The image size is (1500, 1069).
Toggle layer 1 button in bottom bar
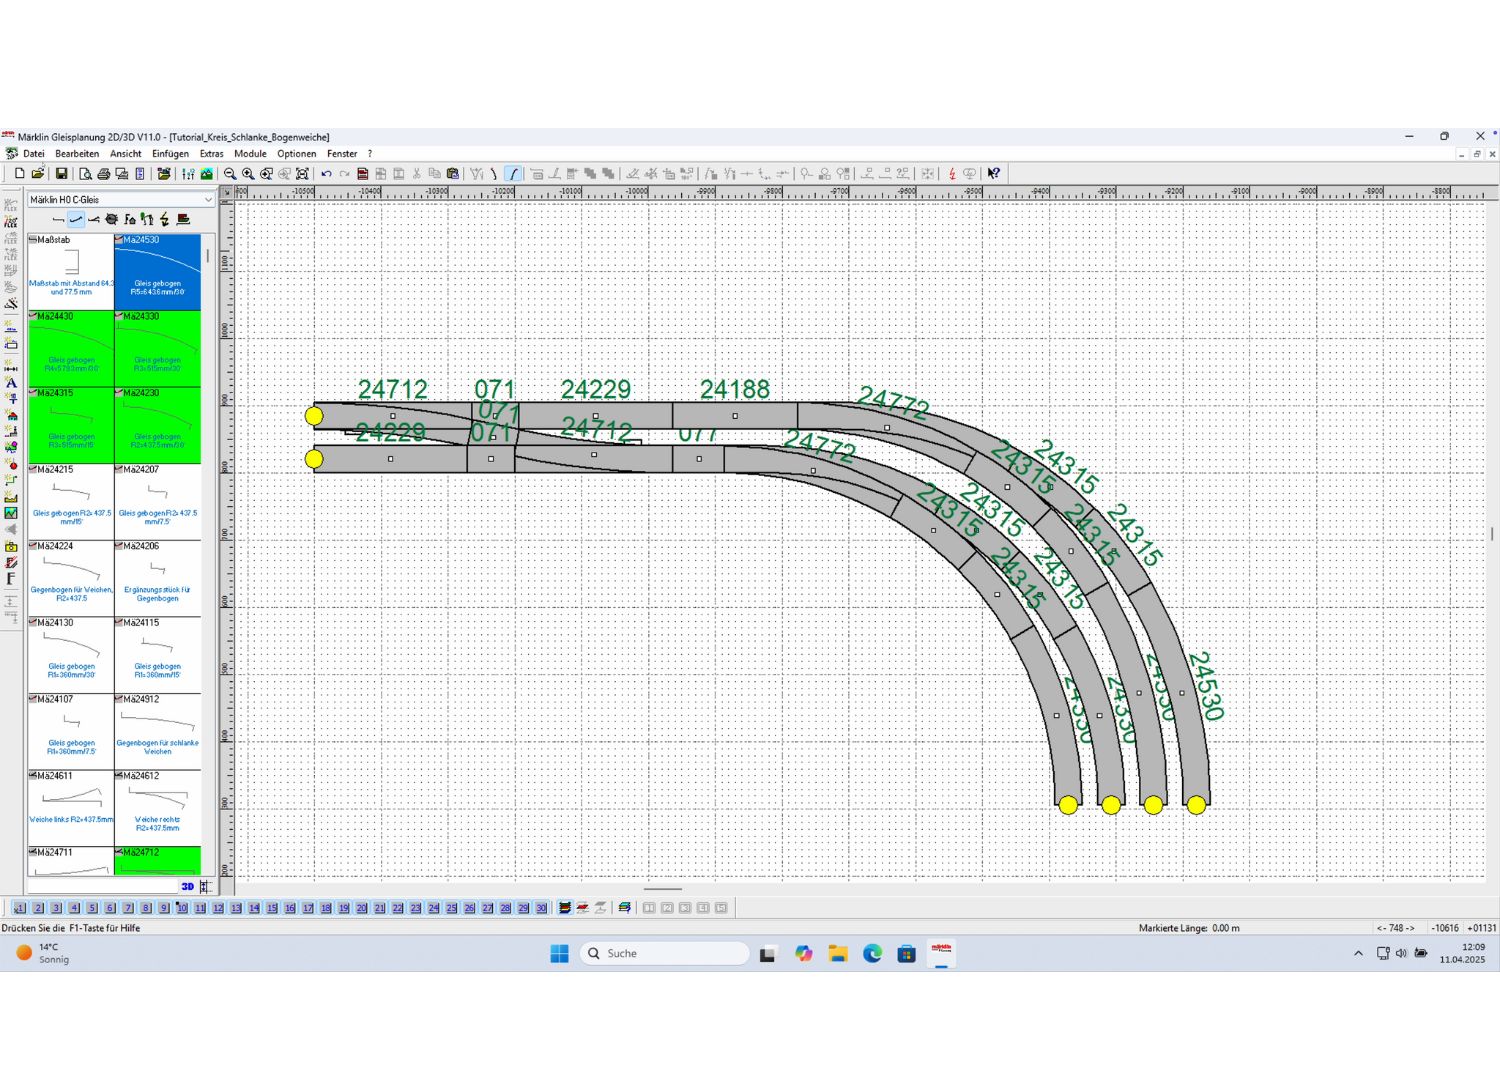pos(20,908)
